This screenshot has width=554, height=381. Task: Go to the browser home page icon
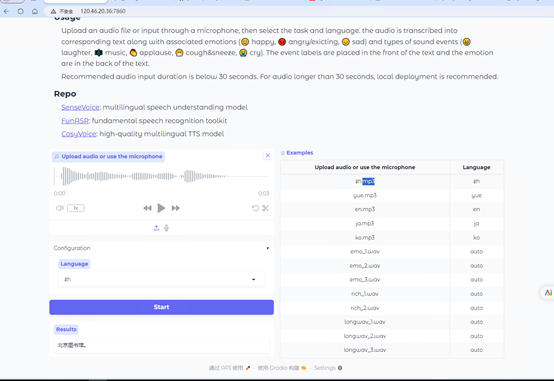pyautogui.click(x=35, y=11)
